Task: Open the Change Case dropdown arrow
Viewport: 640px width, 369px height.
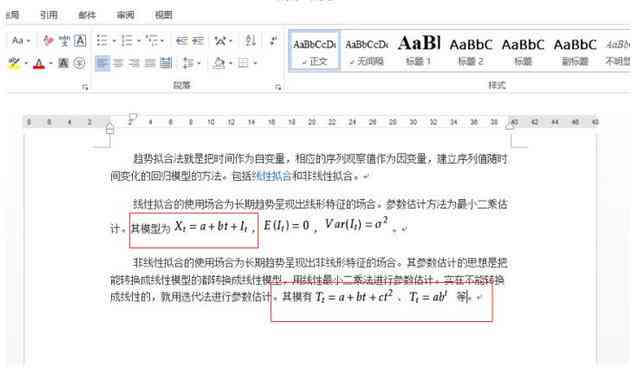Action: coord(28,41)
